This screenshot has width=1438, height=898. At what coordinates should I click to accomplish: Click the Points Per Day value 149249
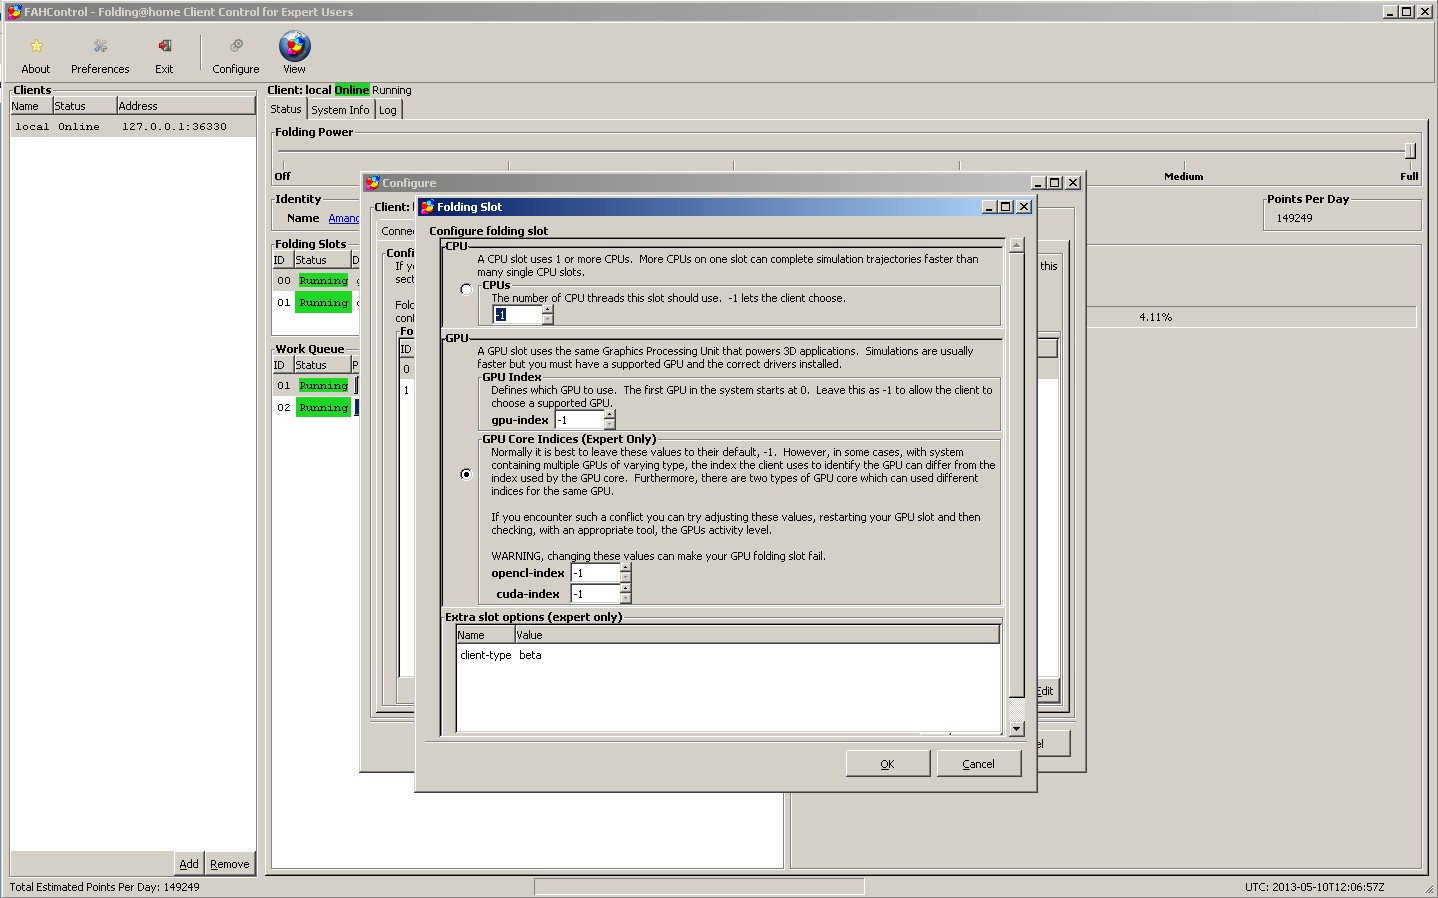pos(1294,218)
